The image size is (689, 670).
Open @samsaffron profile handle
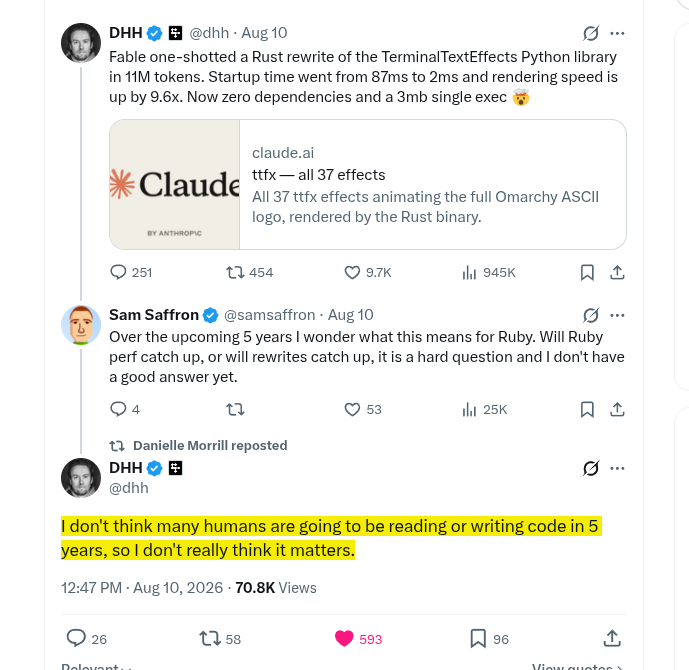269,315
